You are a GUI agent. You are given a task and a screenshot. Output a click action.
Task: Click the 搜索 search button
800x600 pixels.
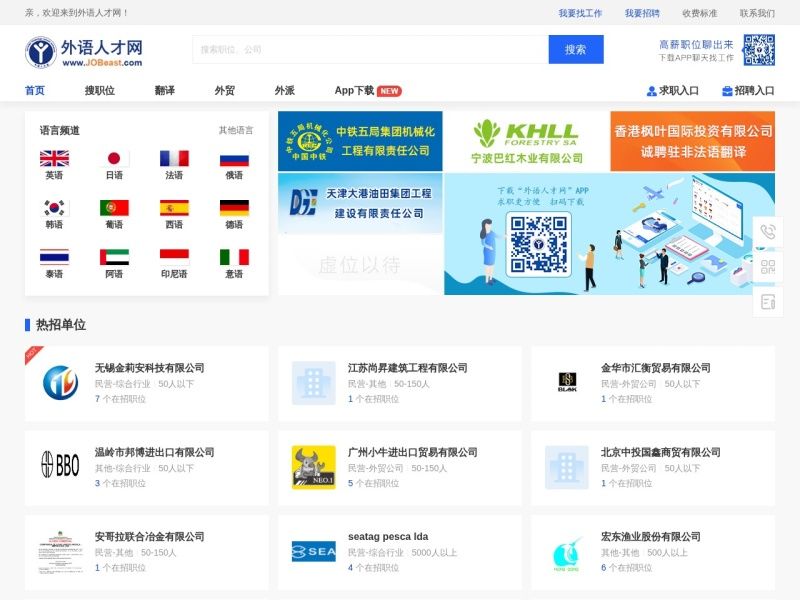576,49
